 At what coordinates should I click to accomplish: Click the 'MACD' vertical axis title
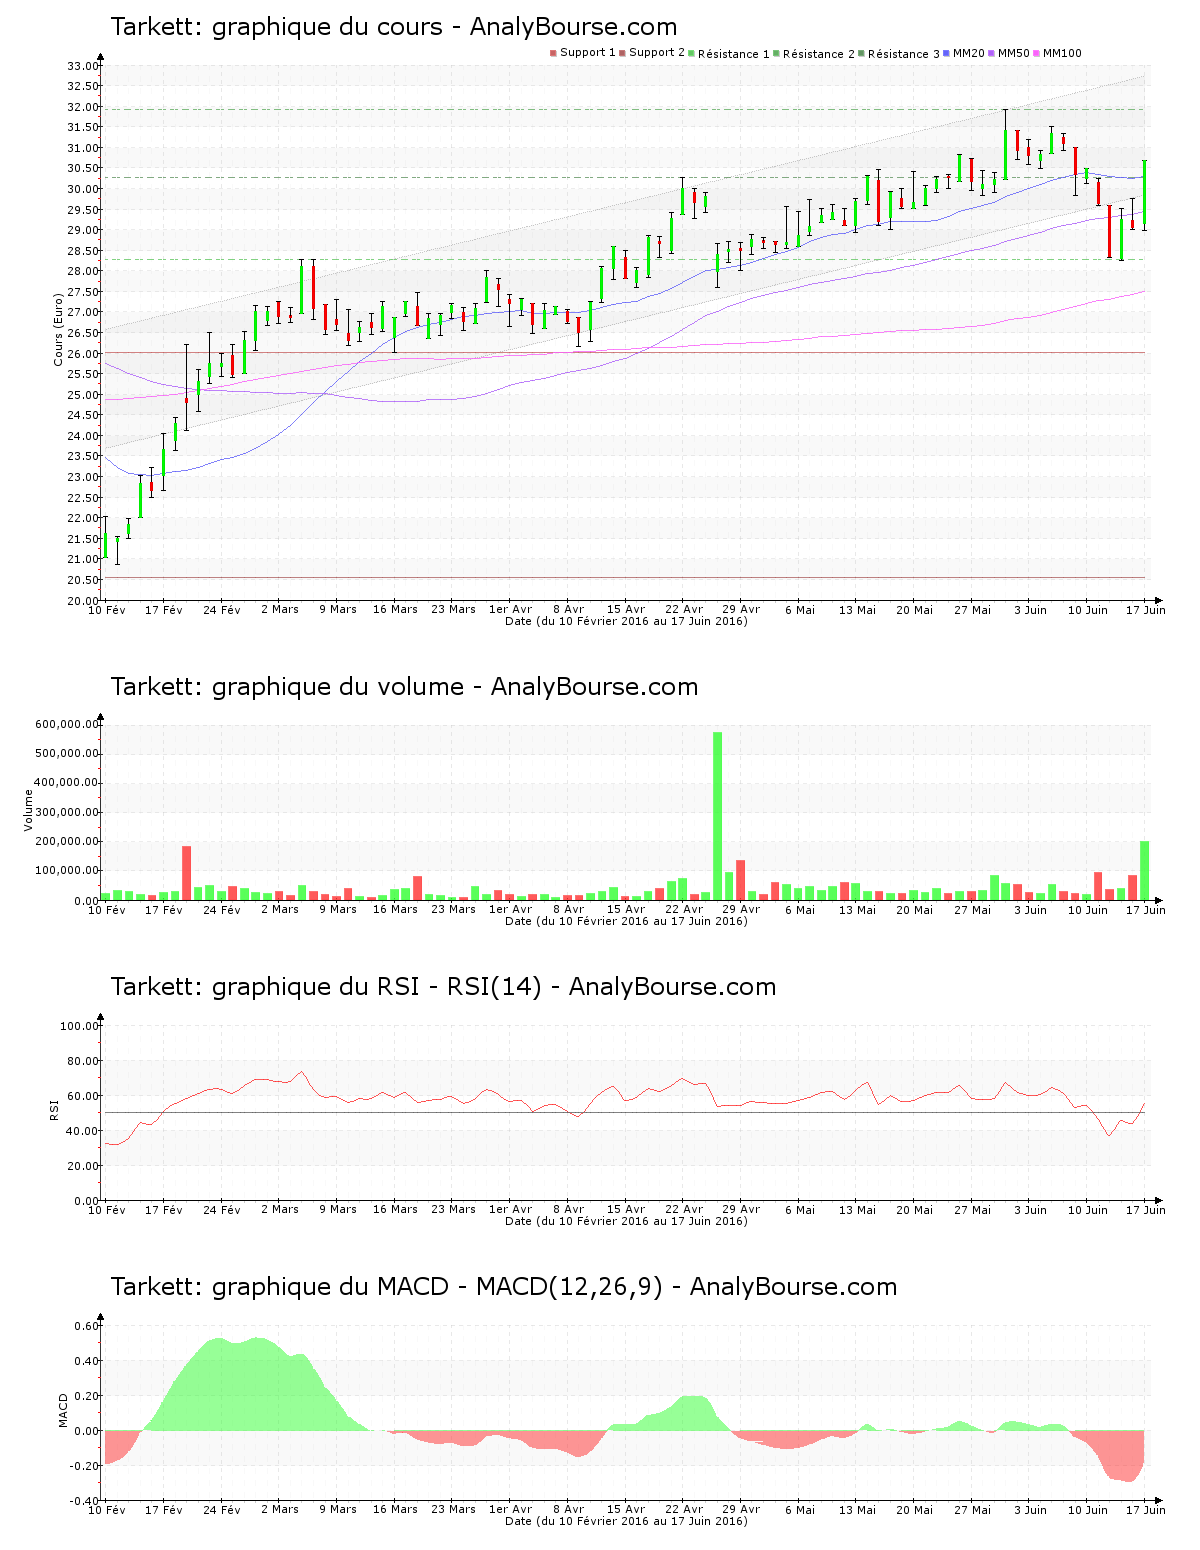[x=63, y=1410]
